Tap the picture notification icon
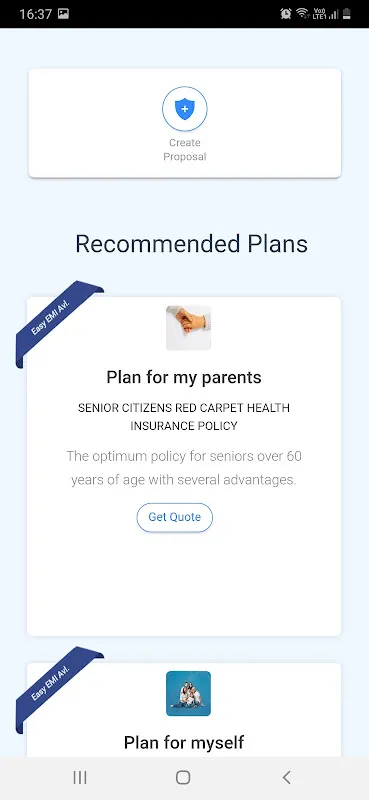Screen dimensions: 369x800 point(63,14)
